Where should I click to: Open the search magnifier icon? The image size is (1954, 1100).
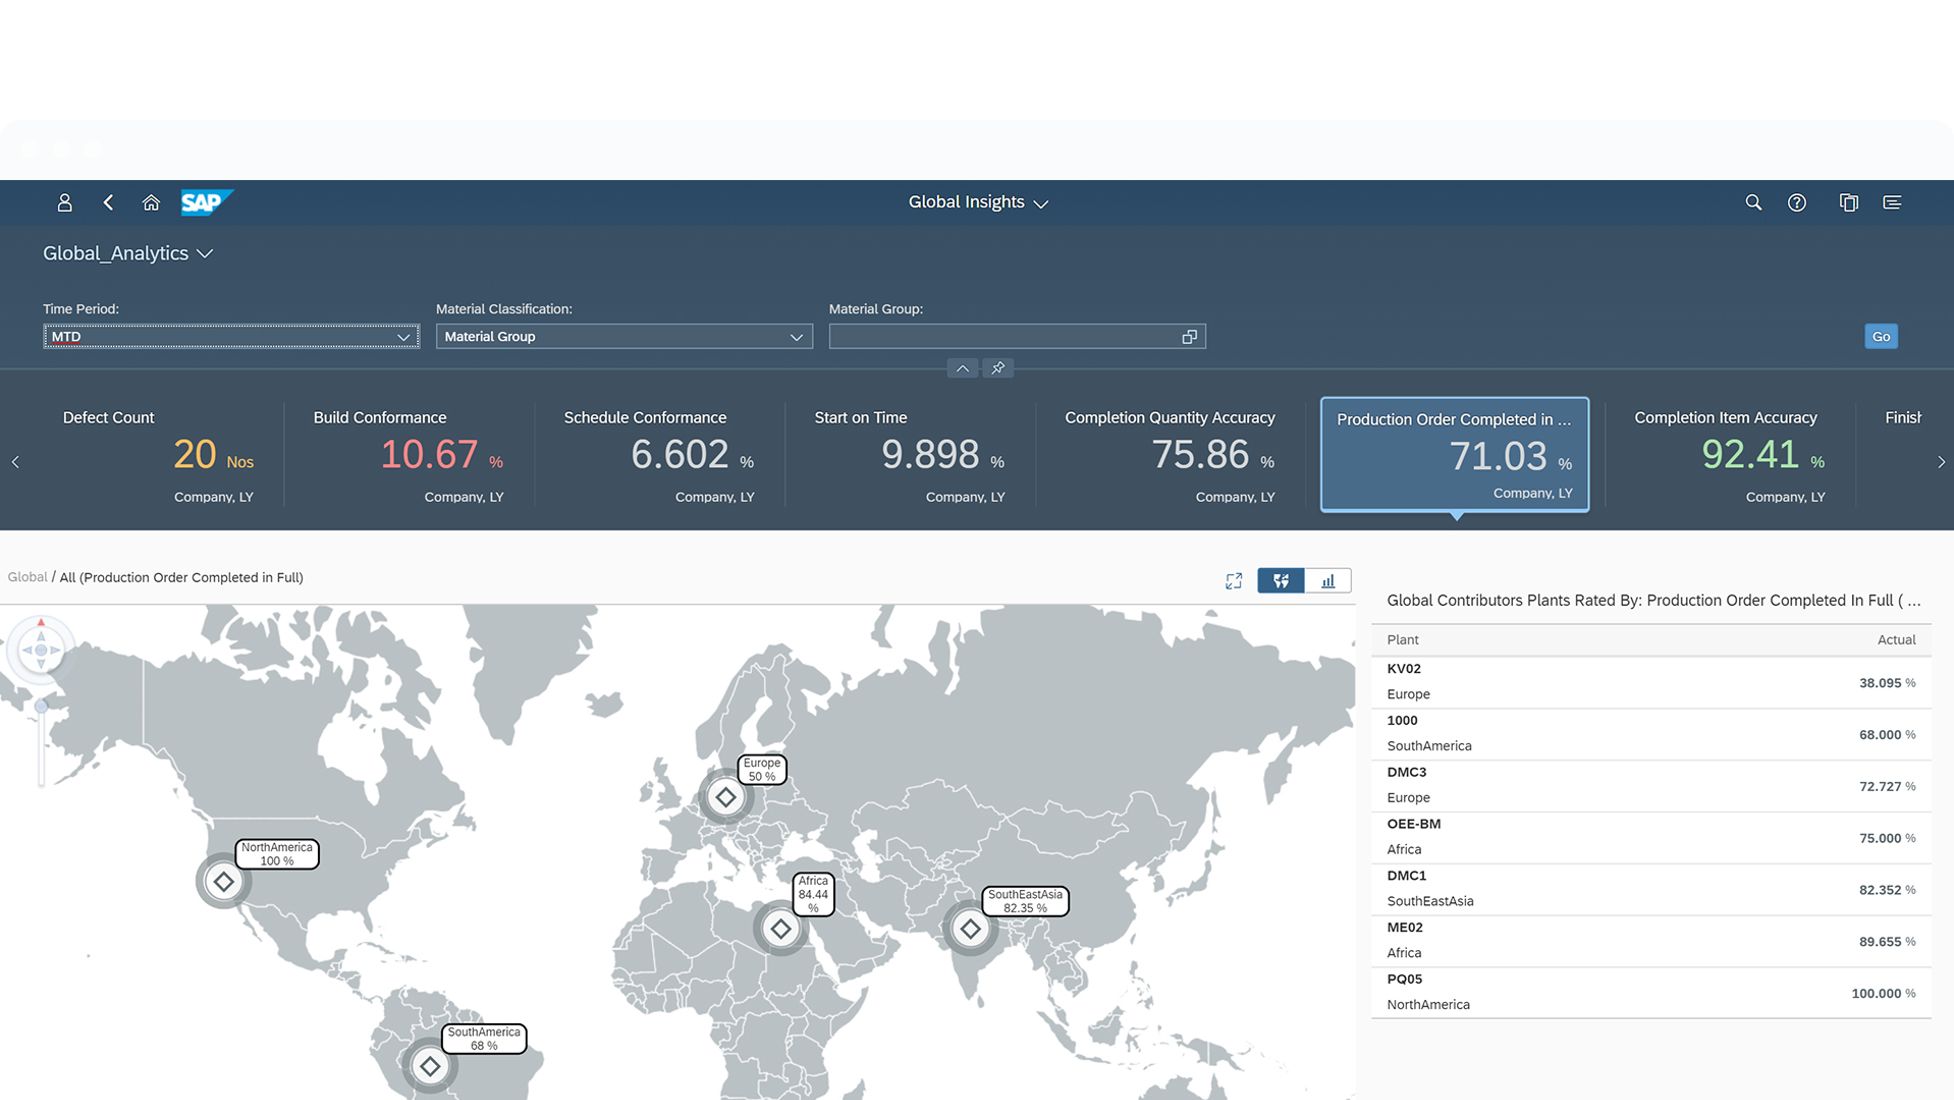pyautogui.click(x=1753, y=203)
